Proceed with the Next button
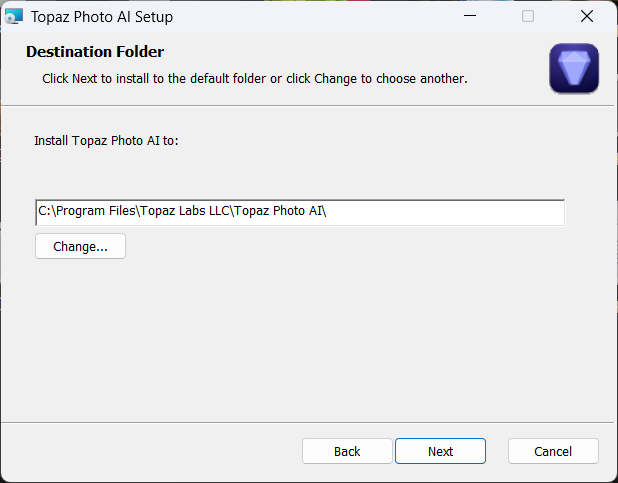 440,451
